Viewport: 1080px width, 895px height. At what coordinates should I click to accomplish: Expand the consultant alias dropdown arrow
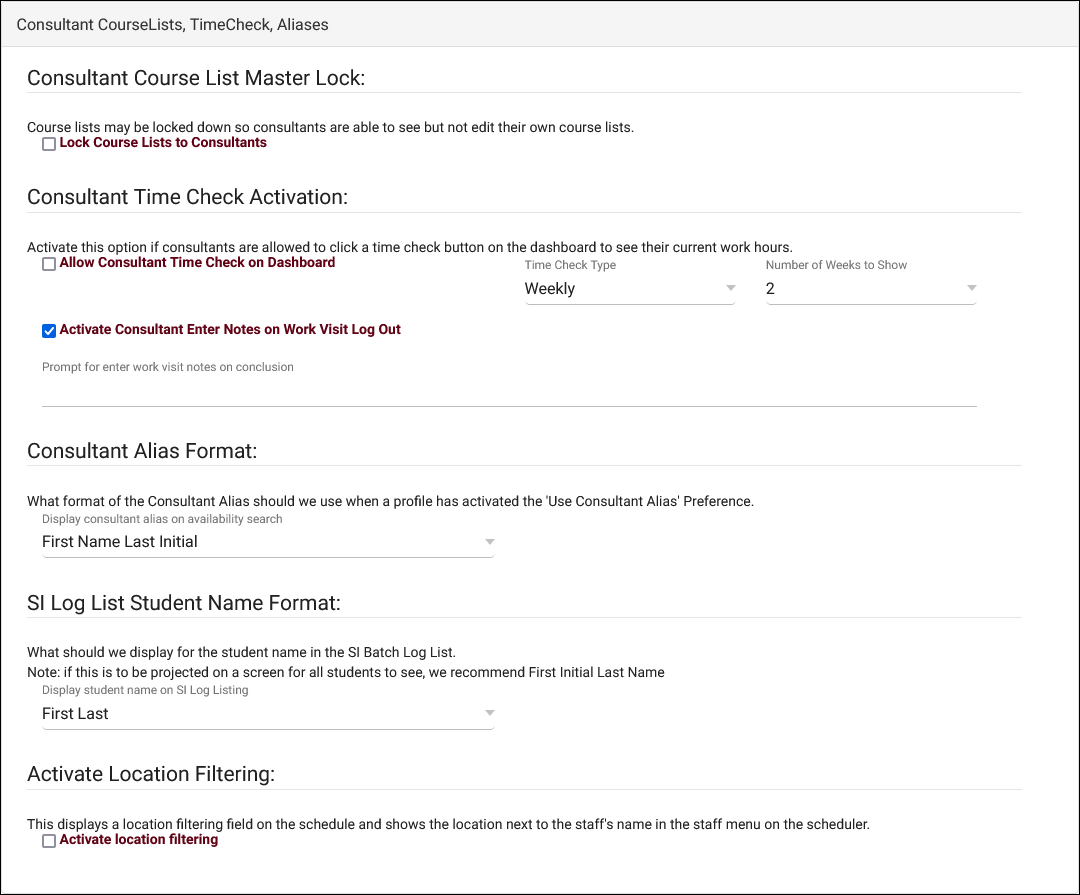489,542
